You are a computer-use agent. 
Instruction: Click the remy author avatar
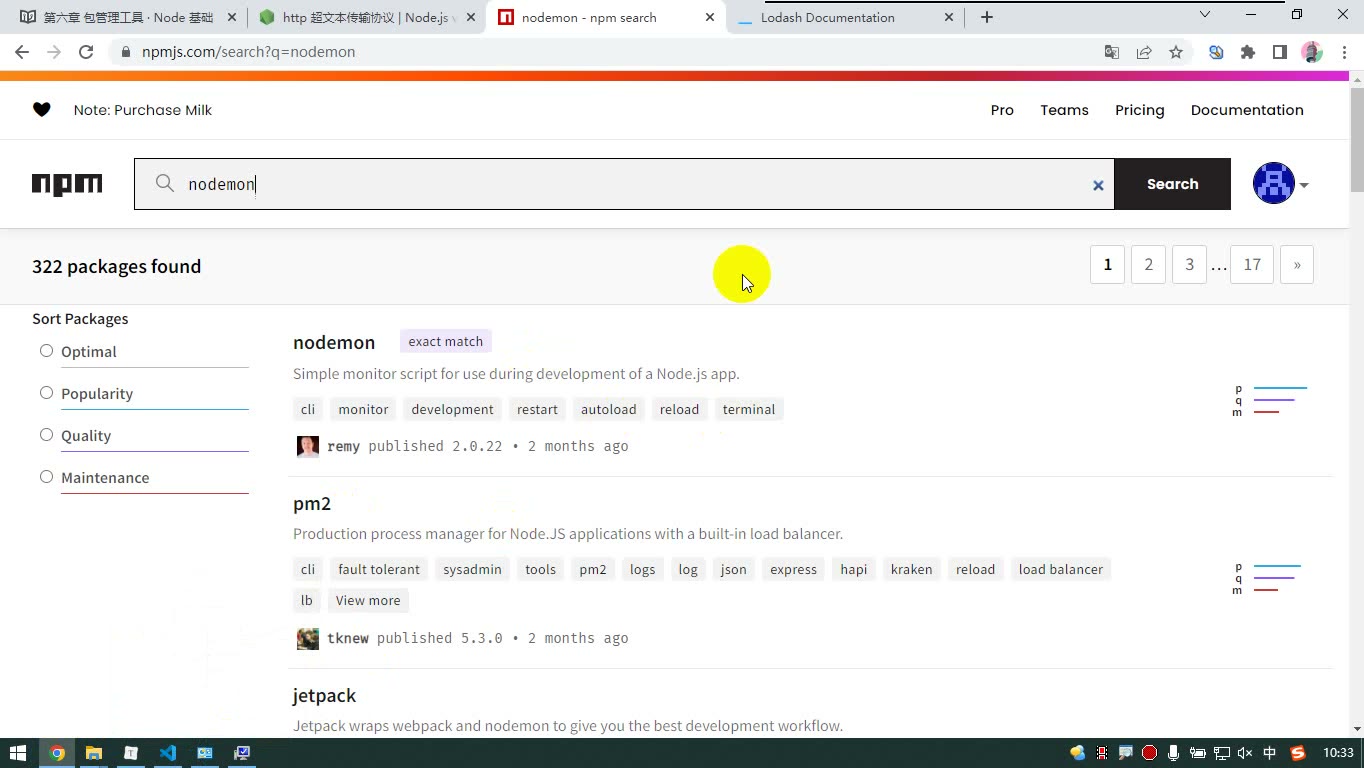pyautogui.click(x=308, y=446)
